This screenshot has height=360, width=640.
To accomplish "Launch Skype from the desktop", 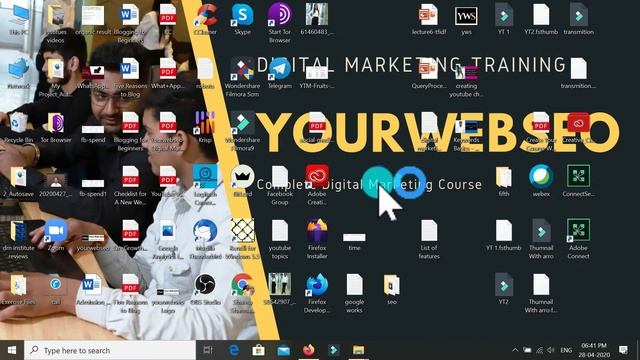I will click(242, 20).
